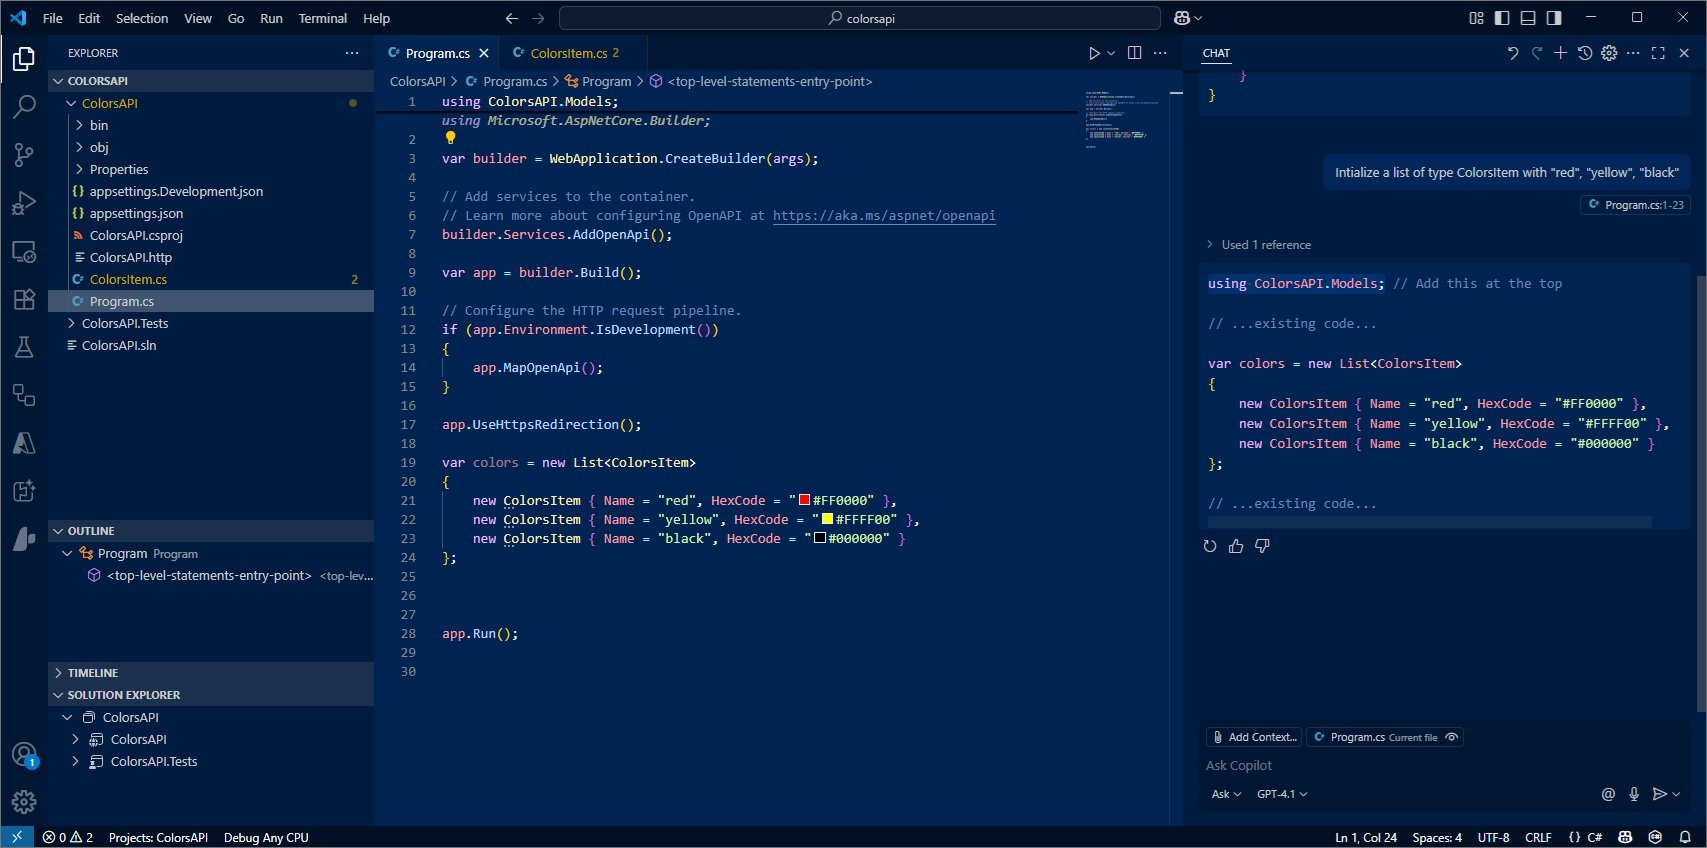The width and height of the screenshot is (1707, 848).
Task: Expand the obj folder
Action: 211,147
